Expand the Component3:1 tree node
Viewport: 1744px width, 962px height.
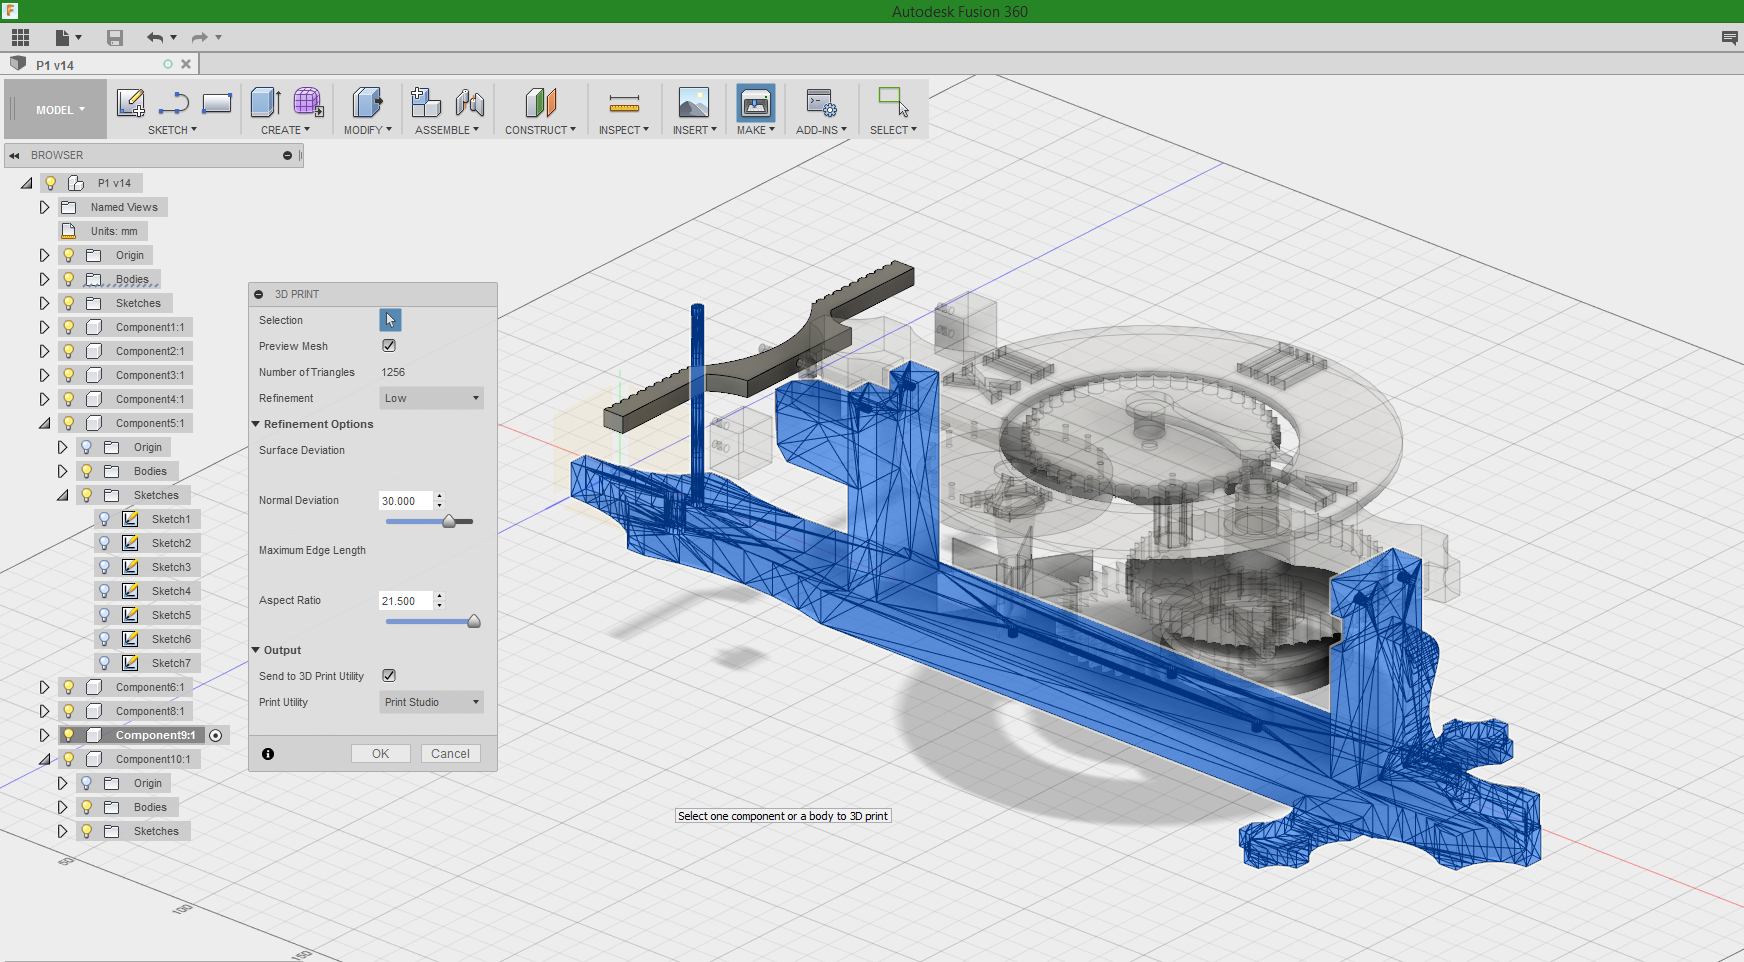click(x=44, y=375)
